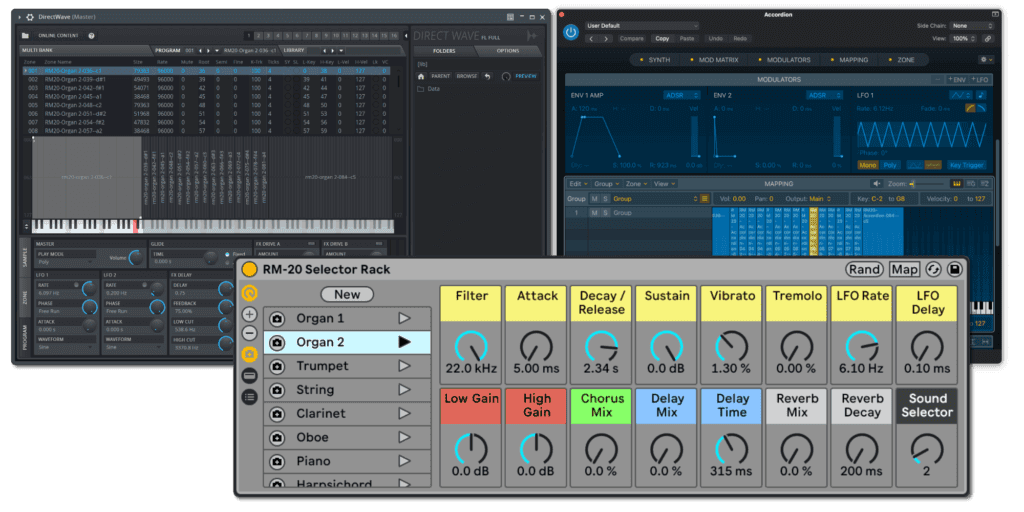Select program slot 2 in DirectWave

[x=259, y=35]
